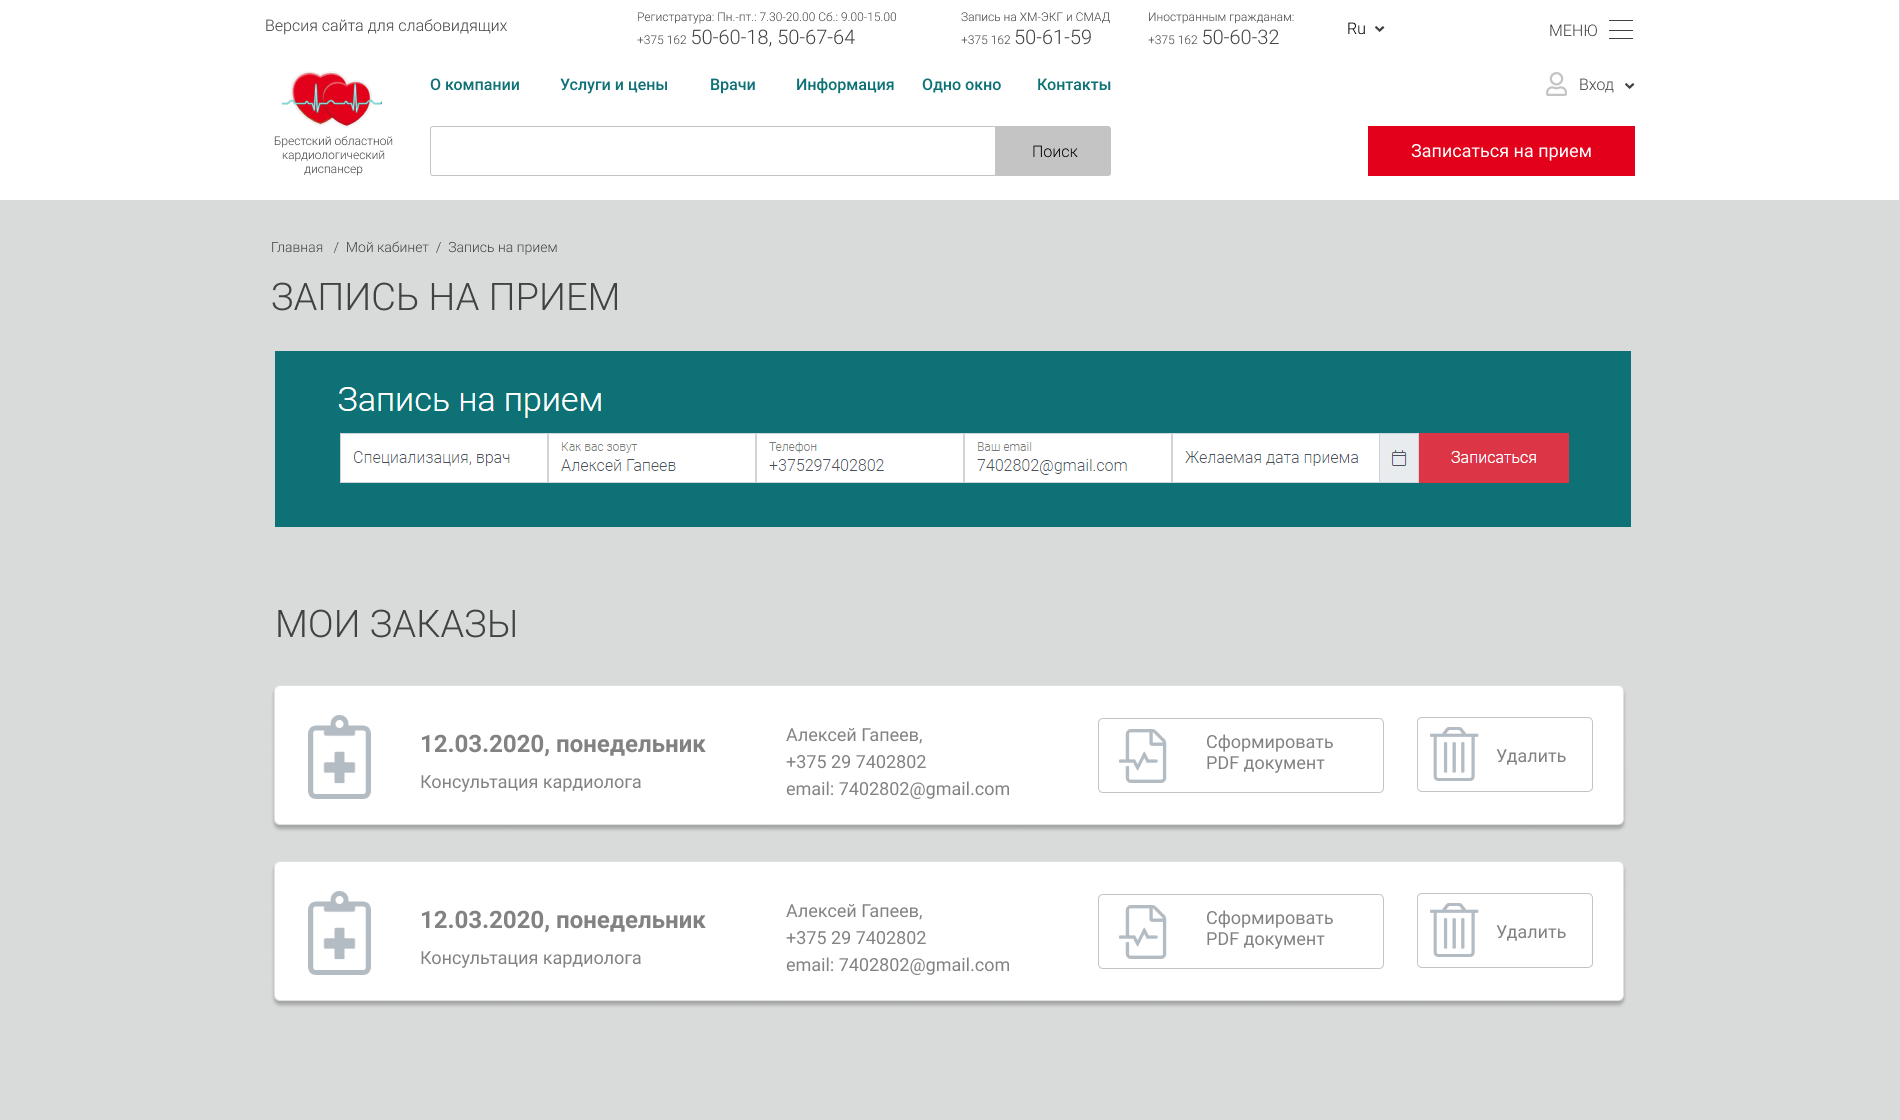
Task: Open Информация menu item
Action: click(845, 85)
